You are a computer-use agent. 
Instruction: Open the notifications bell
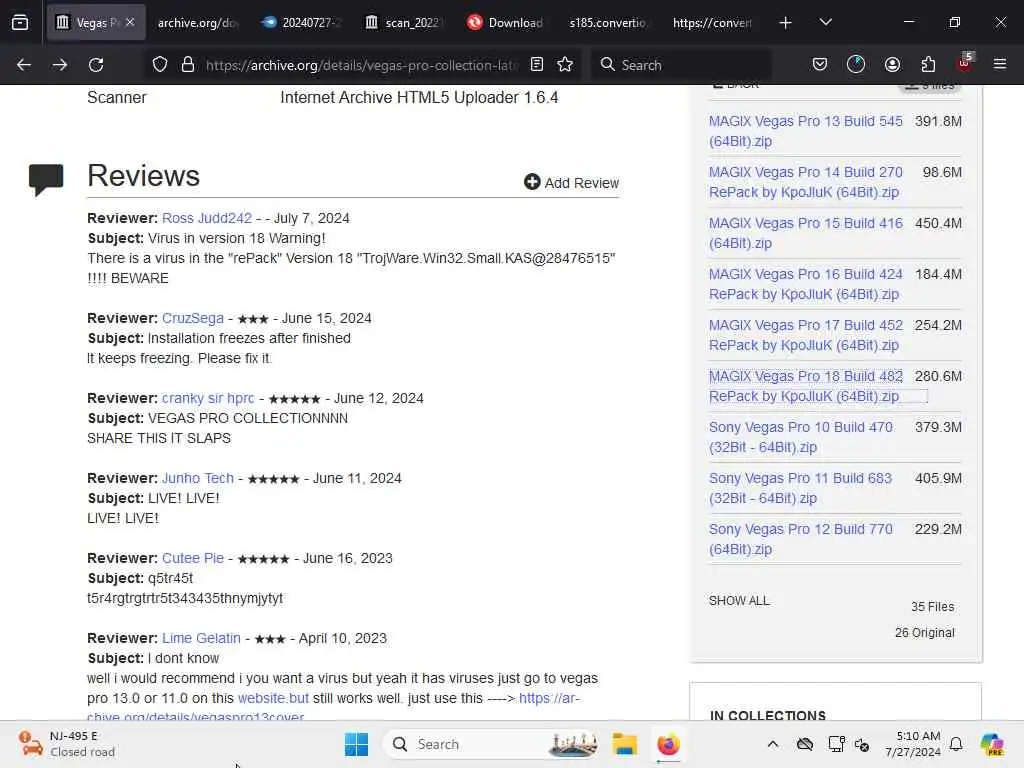point(956,744)
